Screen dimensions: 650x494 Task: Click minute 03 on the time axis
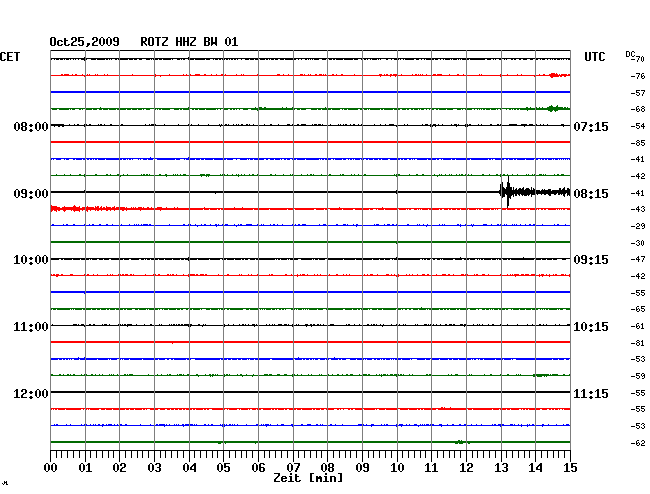154,468
